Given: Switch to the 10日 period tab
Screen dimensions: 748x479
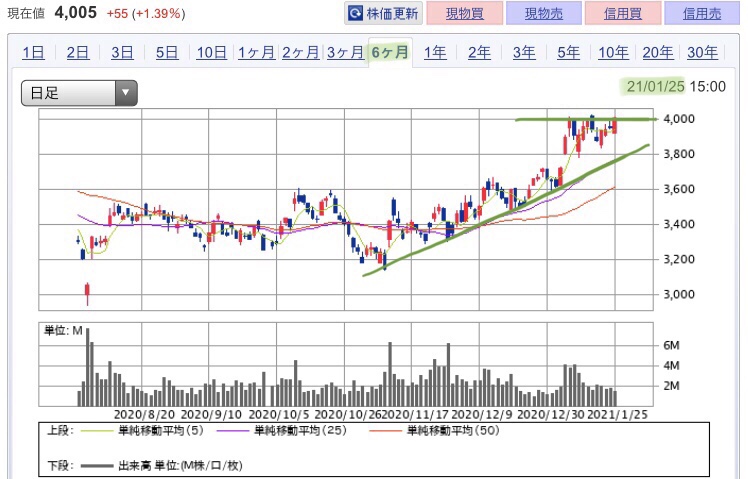Looking at the screenshot, I should pyautogui.click(x=211, y=53).
